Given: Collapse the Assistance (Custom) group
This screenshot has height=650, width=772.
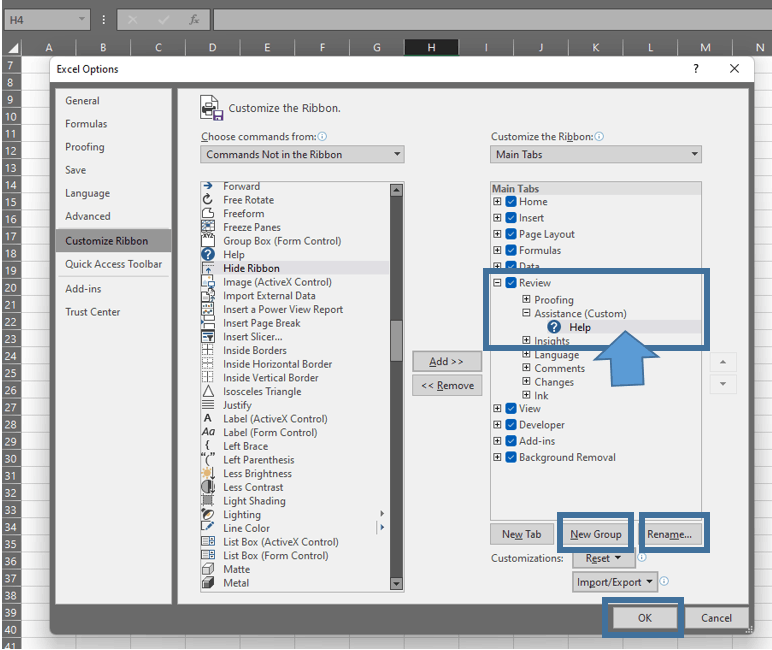Looking at the screenshot, I should click(x=526, y=313).
